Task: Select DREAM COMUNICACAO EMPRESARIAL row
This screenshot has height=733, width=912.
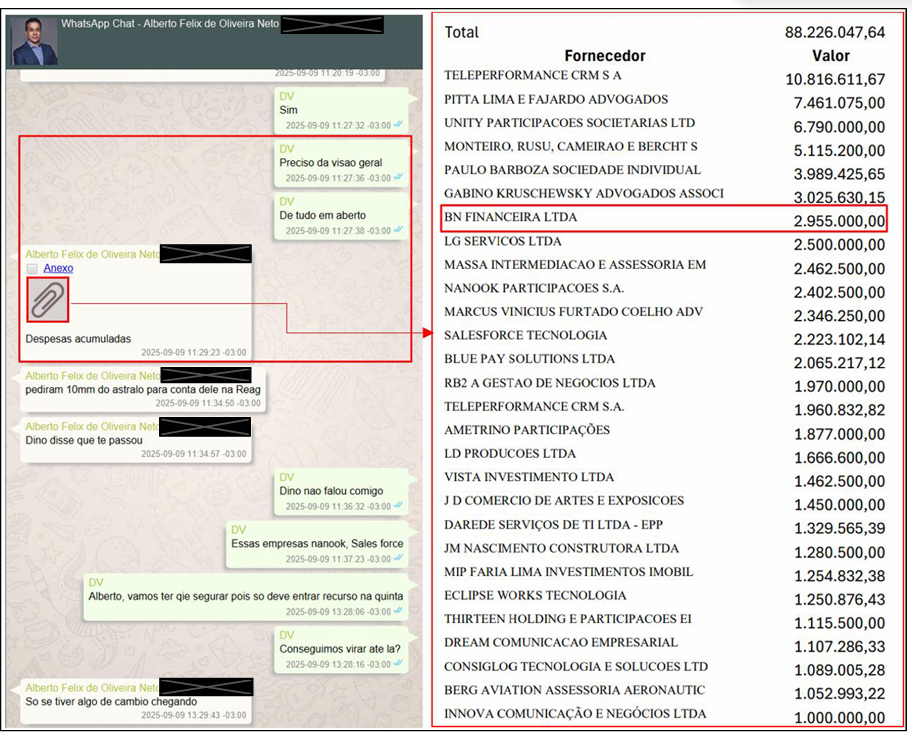Action: (x=664, y=644)
